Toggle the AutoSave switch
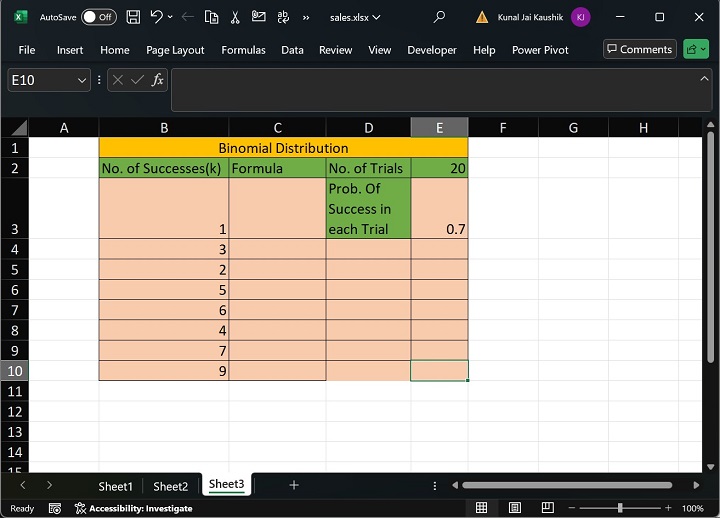The height and width of the screenshot is (518, 720). coord(98,17)
